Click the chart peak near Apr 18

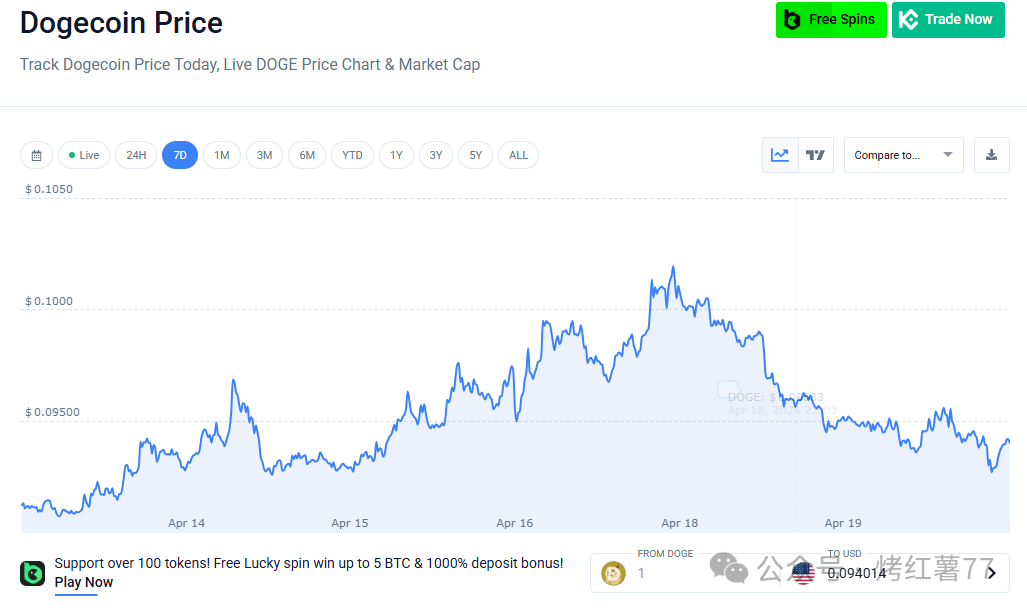(x=673, y=267)
